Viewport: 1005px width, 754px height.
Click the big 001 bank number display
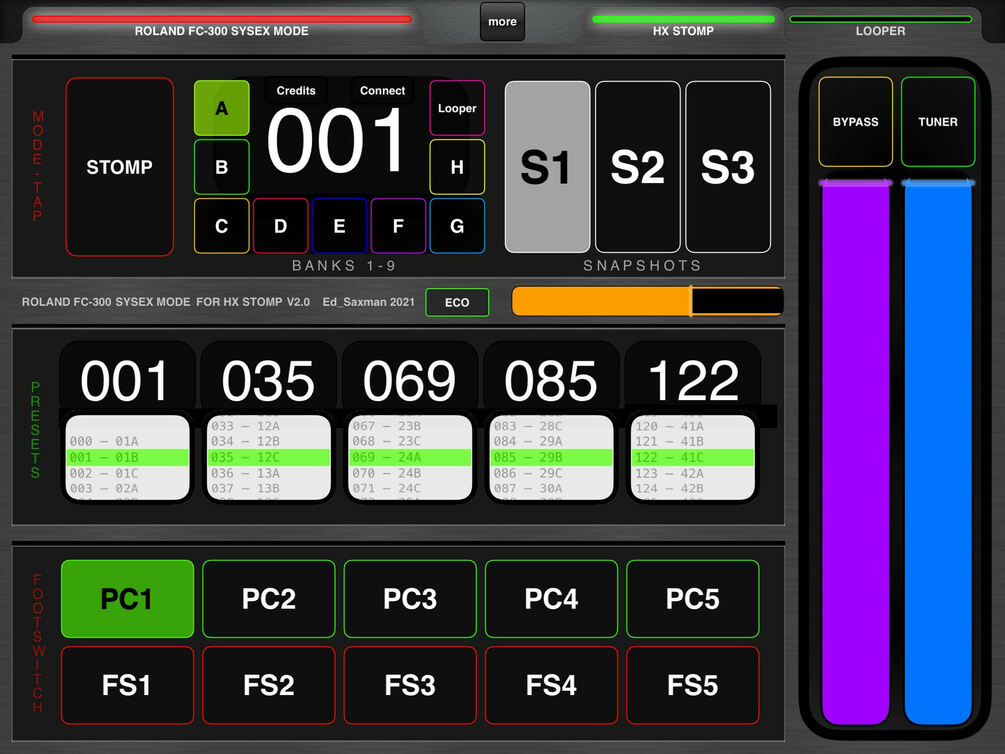point(337,140)
